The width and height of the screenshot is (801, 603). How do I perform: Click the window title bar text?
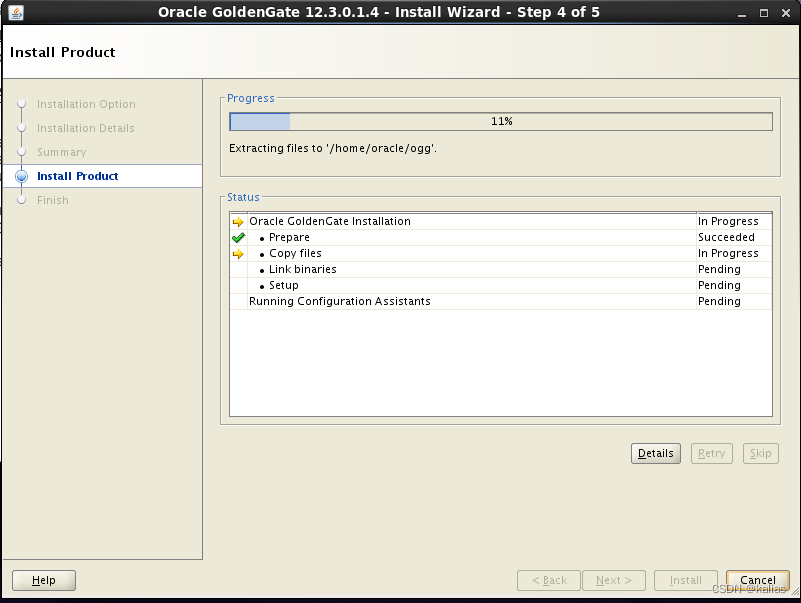(379, 12)
